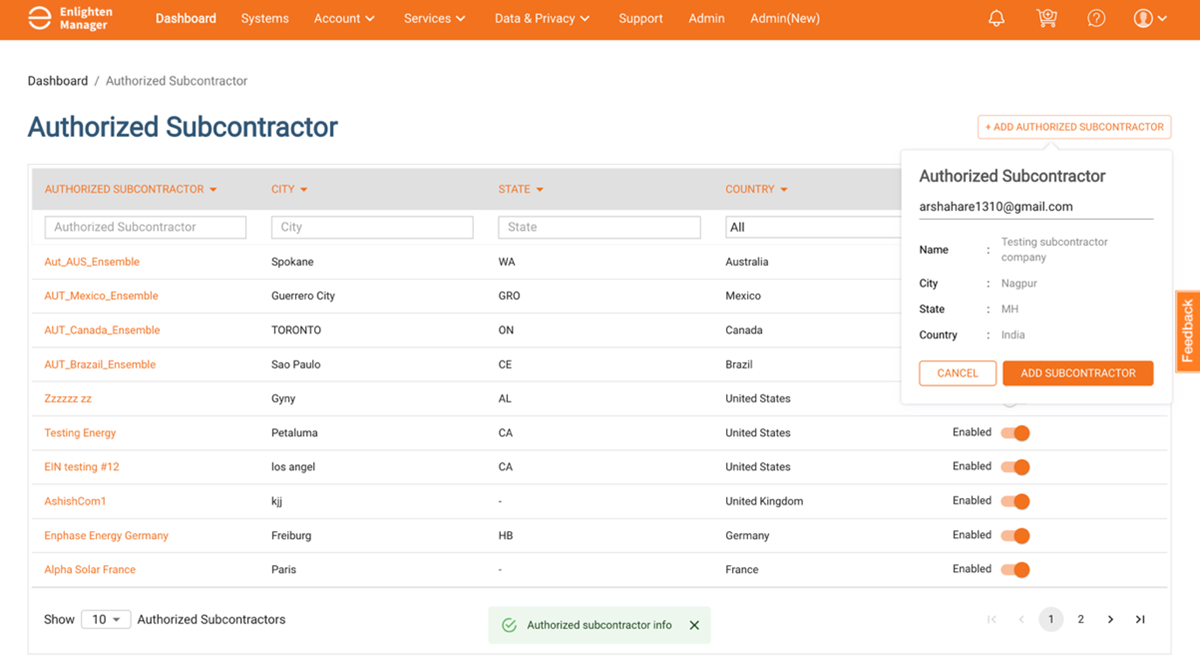Open the Aut_AUS_Ensemble link
The height and width of the screenshot is (663, 1200).
(92, 262)
